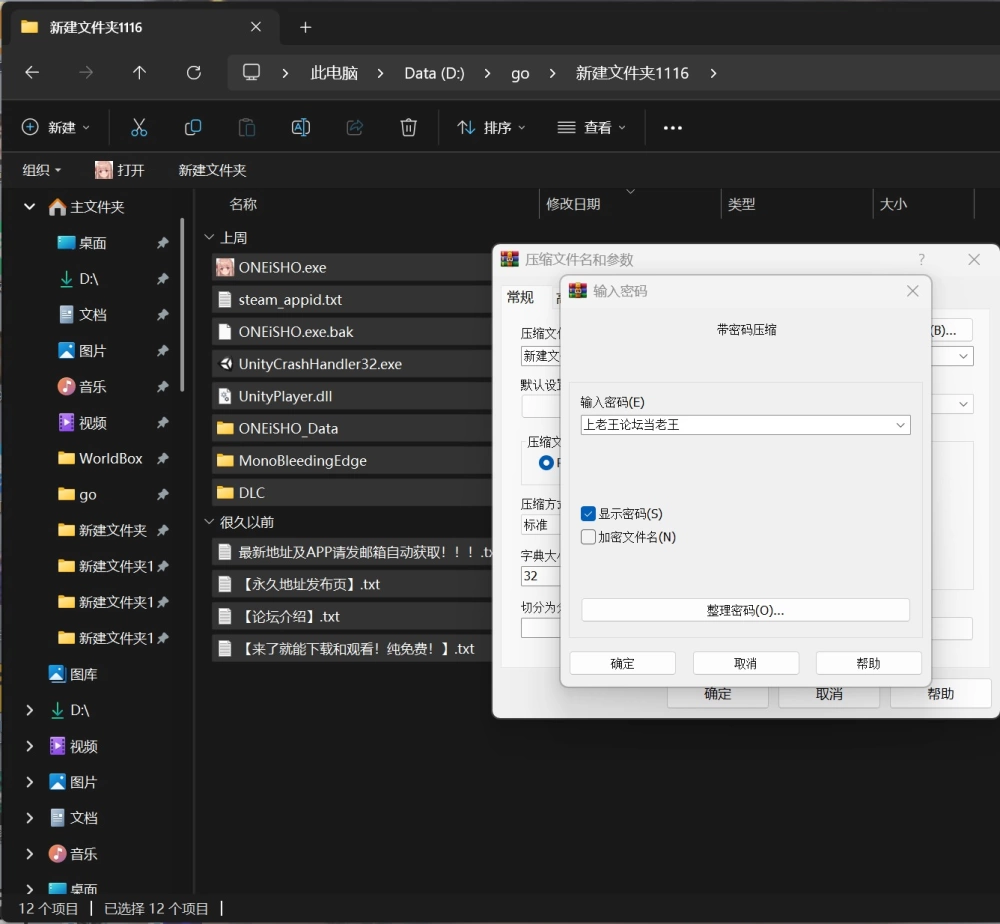1000x924 pixels.
Task: Click go breadcrumb segment
Action: point(520,73)
